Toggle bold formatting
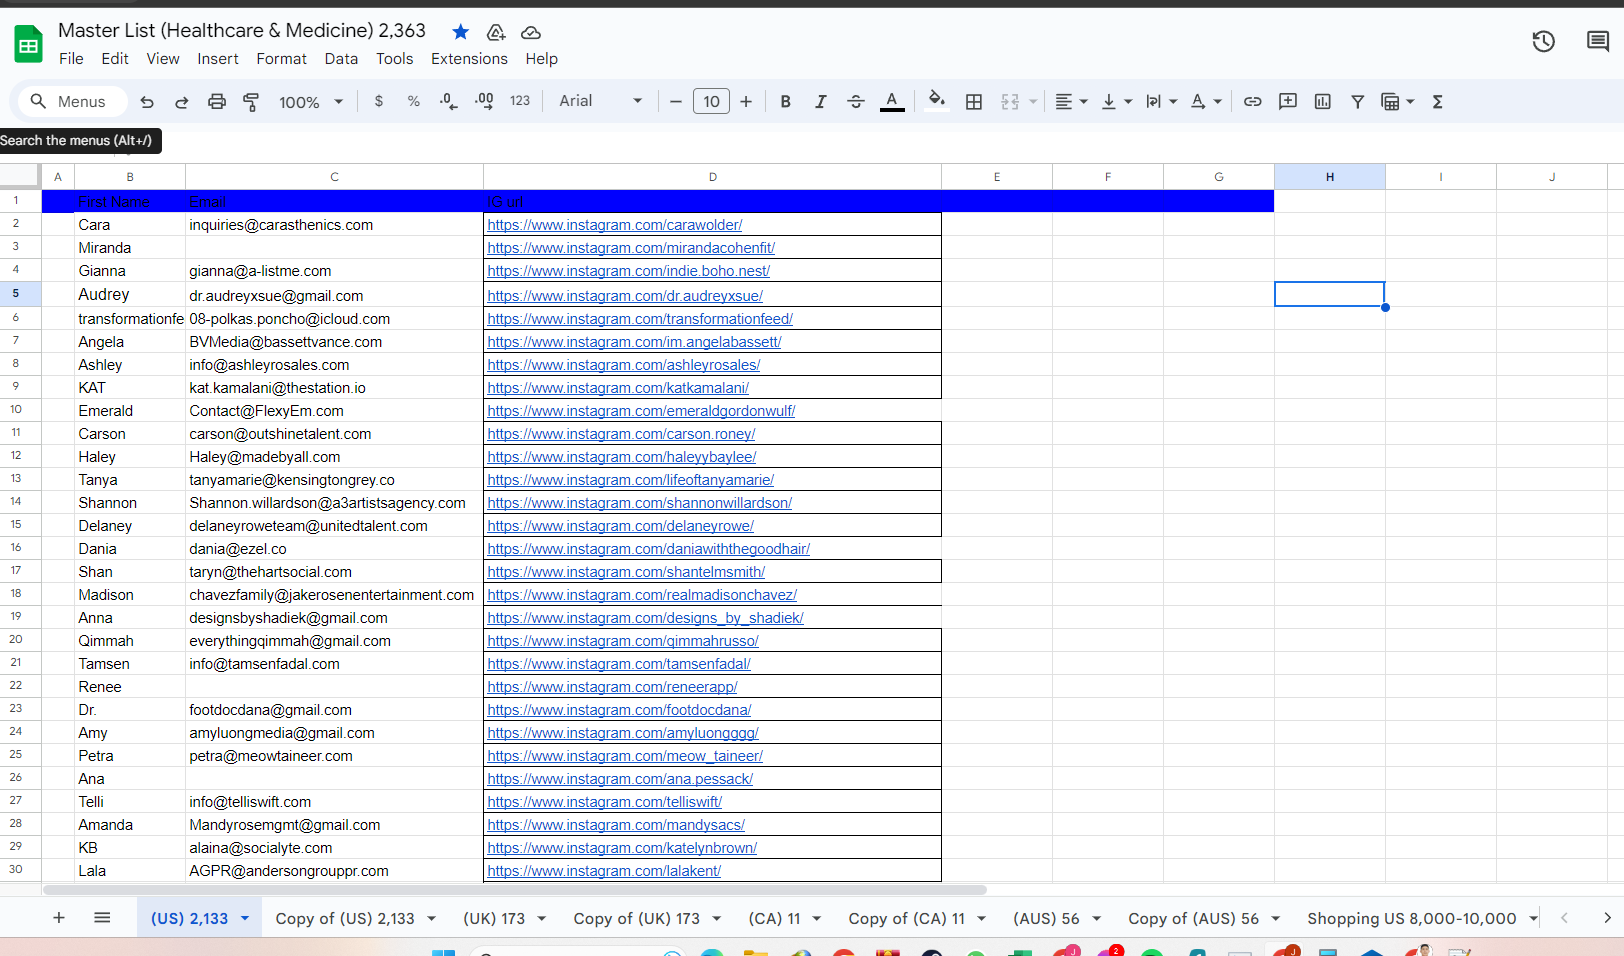 pyautogui.click(x=786, y=102)
